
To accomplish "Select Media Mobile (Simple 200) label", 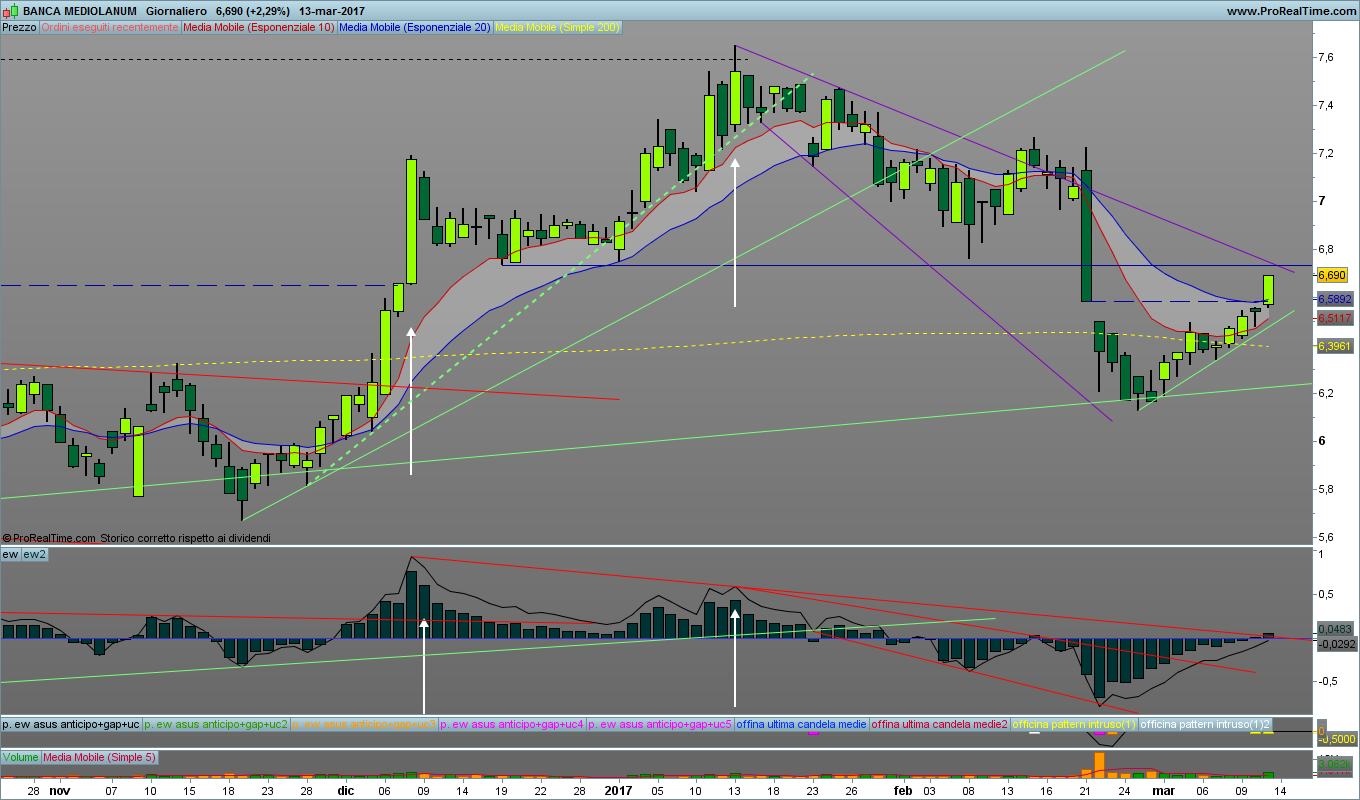I will point(557,27).
